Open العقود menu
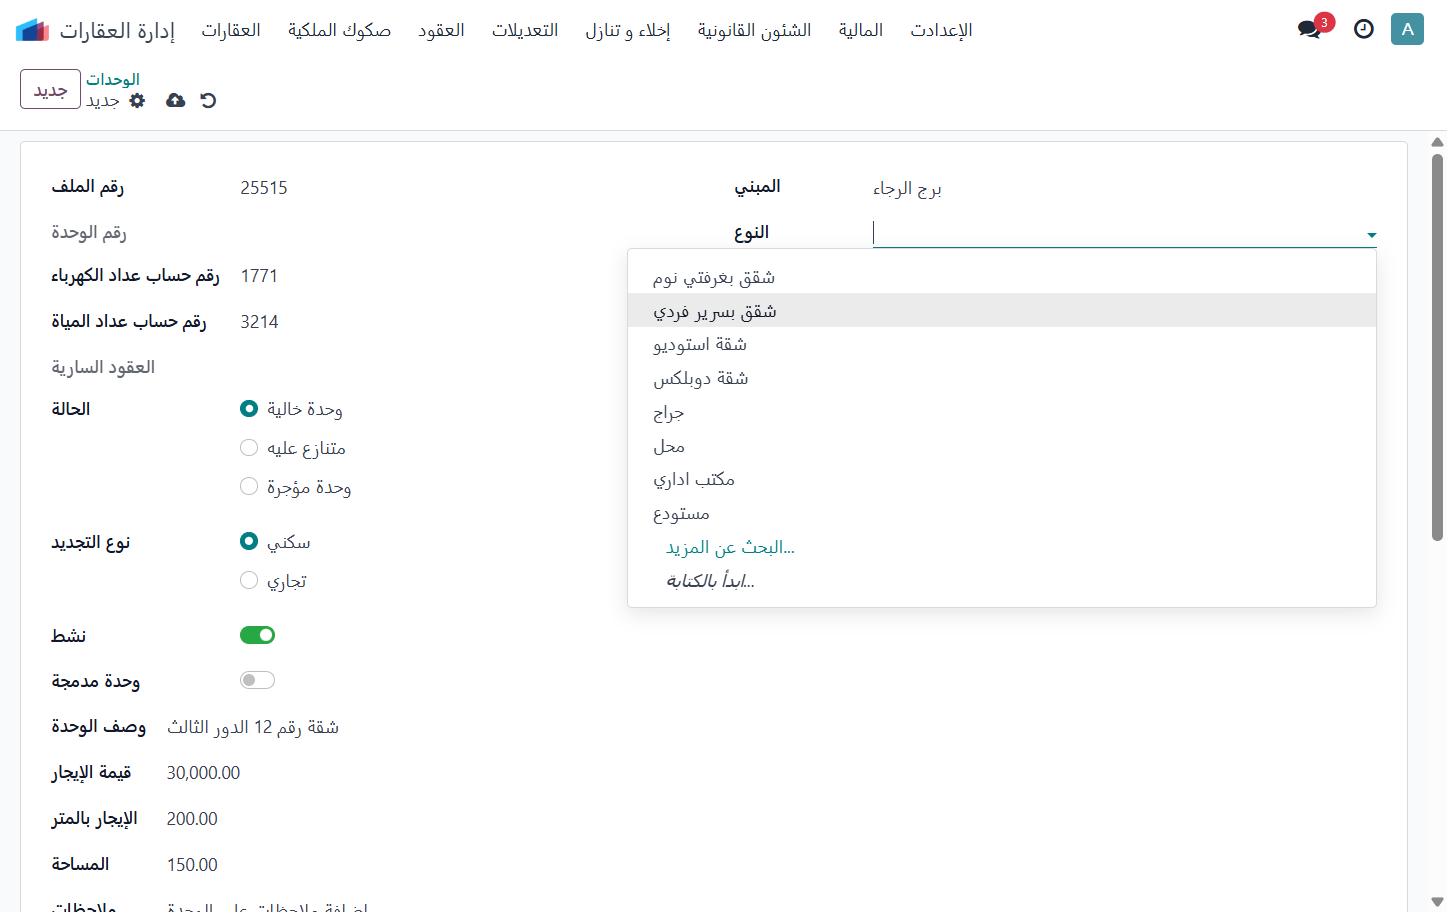The width and height of the screenshot is (1447, 912). (x=441, y=30)
